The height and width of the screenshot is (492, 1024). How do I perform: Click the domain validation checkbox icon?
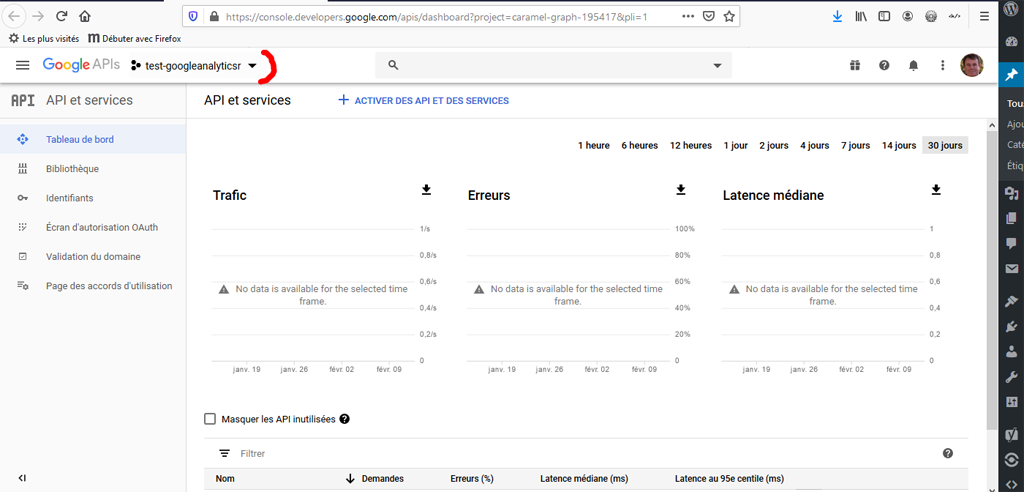22,257
